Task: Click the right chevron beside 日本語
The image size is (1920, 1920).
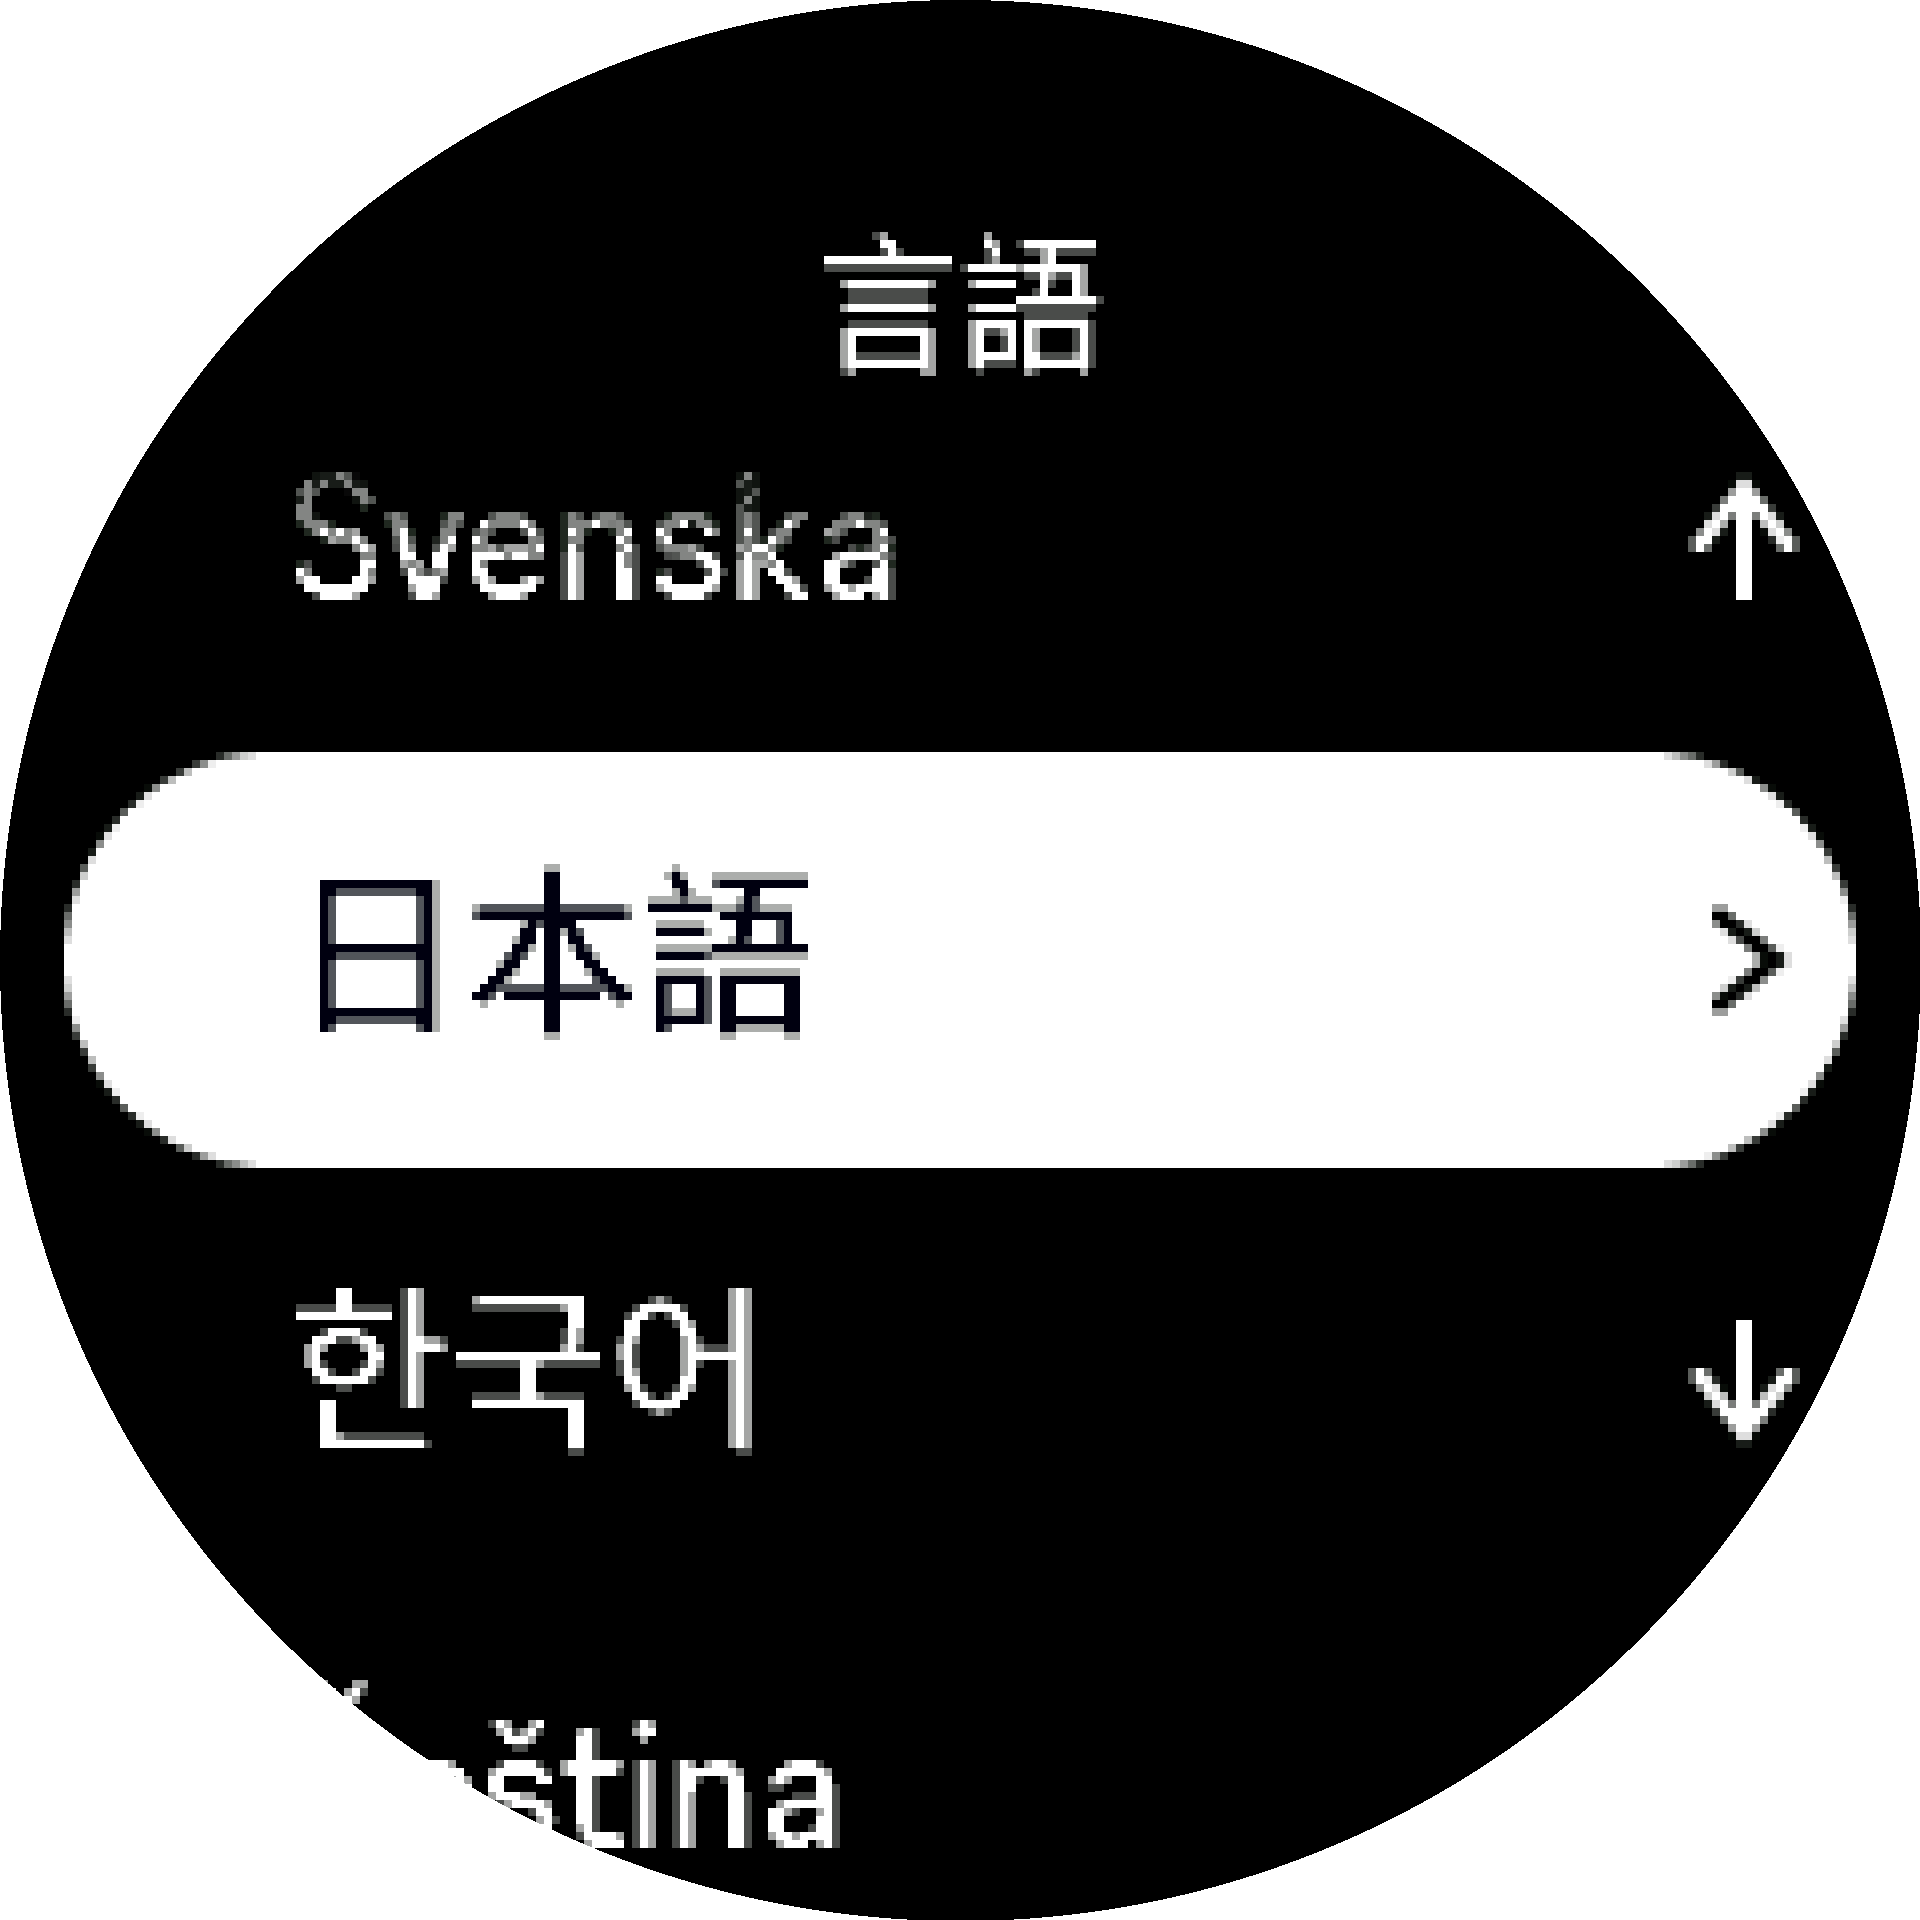Action: point(1745,960)
